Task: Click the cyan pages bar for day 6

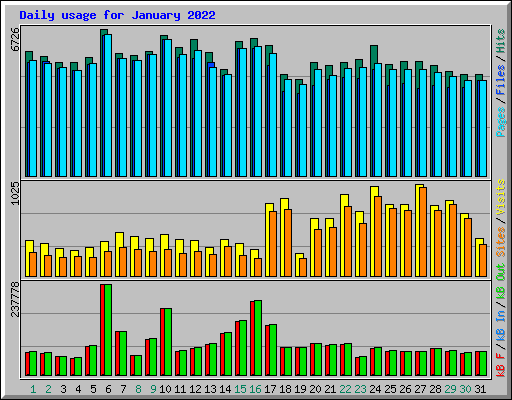Action: point(108,105)
